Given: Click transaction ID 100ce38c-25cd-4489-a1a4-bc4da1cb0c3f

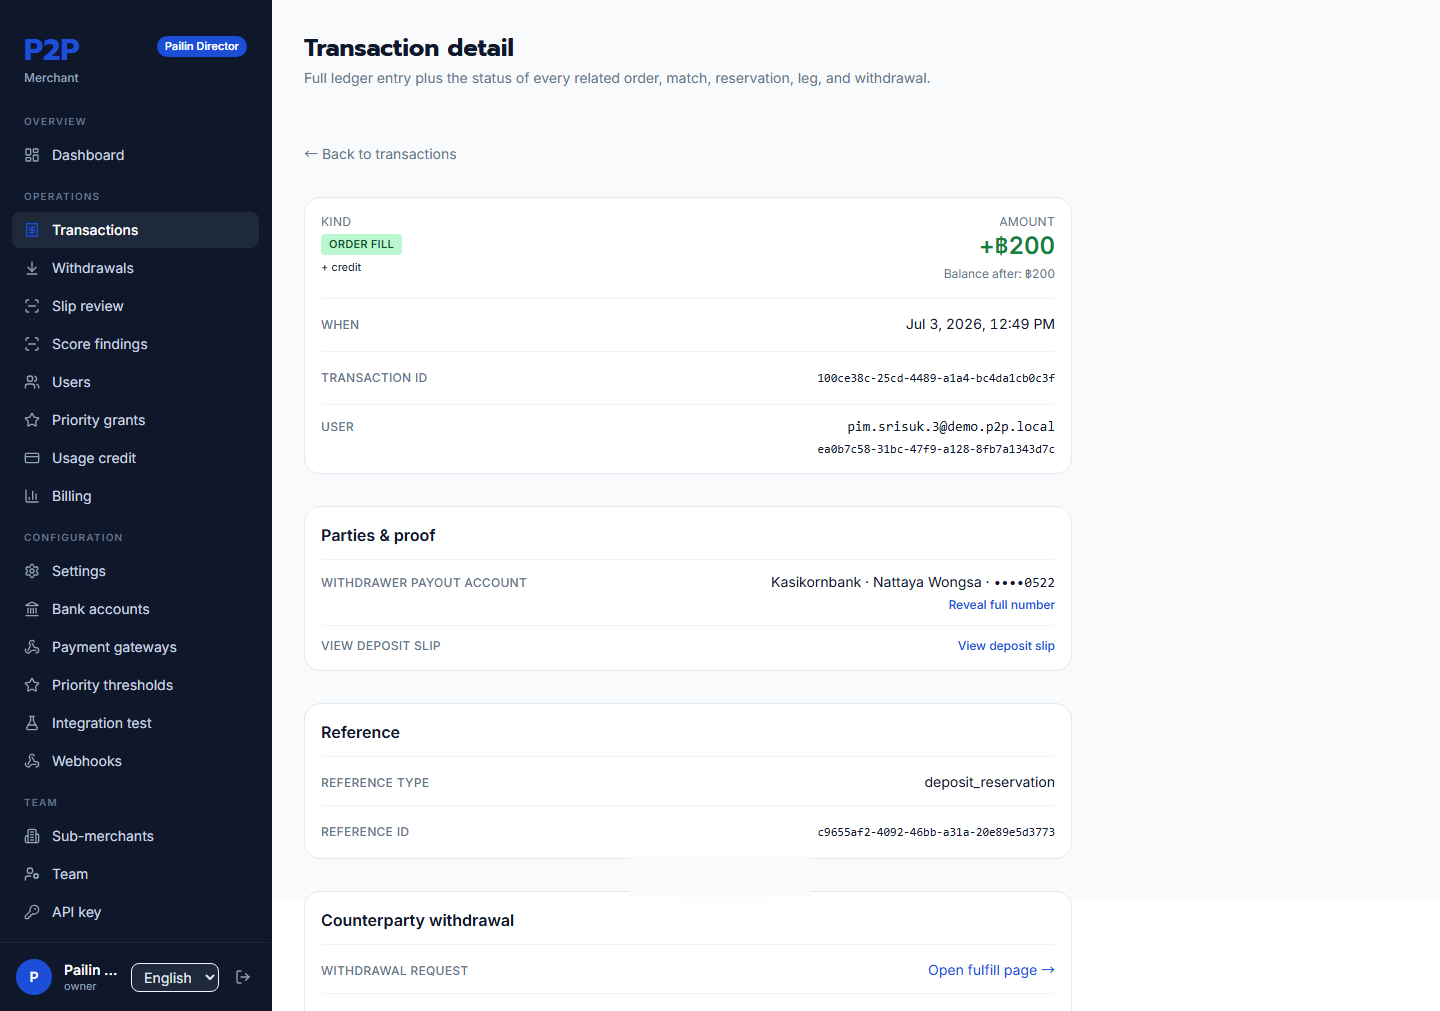Looking at the screenshot, I should [936, 378].
